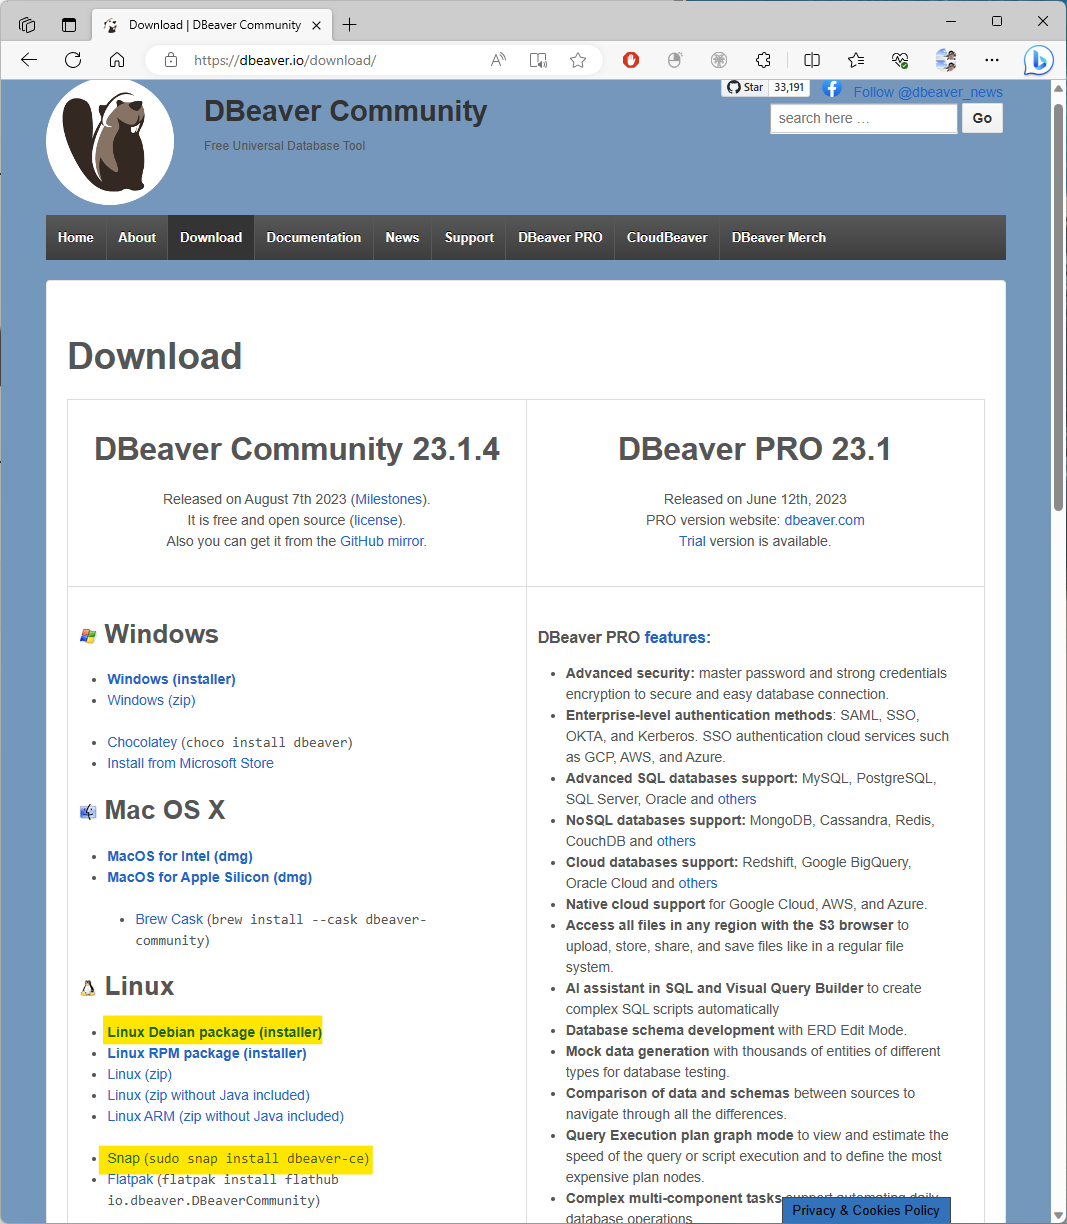
Task: Open 'others' link after Oracle SQL databases
Action: coord(737,799)
